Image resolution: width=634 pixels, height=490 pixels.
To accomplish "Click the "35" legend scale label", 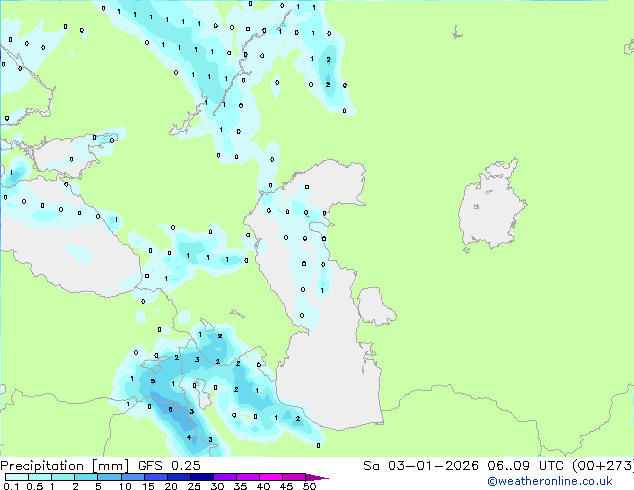I will [240, 486].
